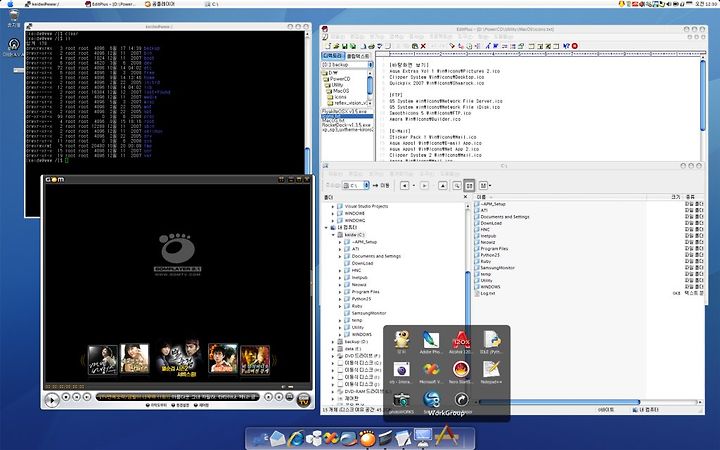Sort by the 종류 column header
Viewport: 720px width, 450px height.
pos(693,197)
